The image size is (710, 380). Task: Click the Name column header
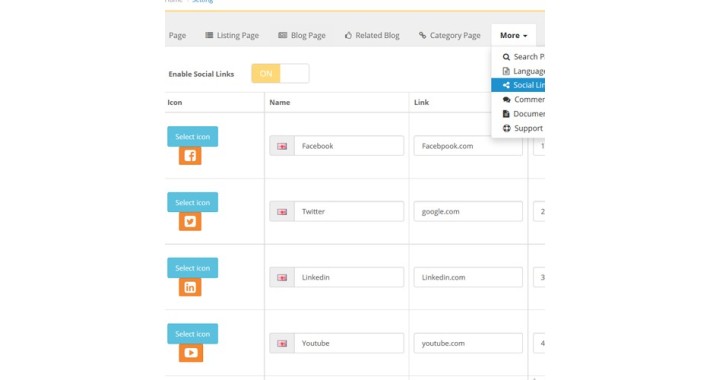click(x=280, y=102)
